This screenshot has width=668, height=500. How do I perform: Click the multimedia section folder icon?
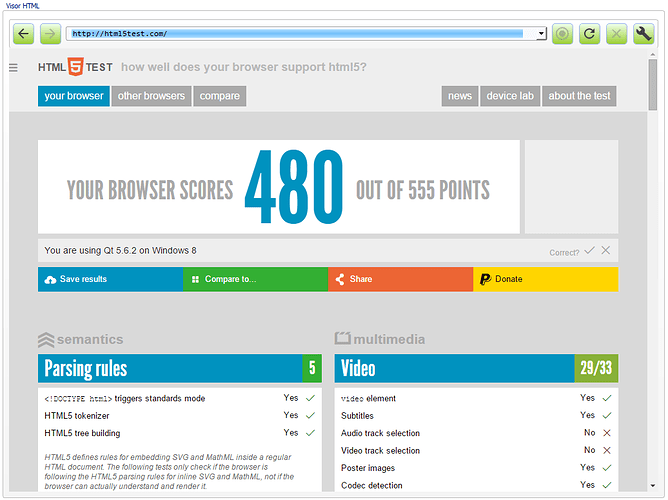pos(343,338)
